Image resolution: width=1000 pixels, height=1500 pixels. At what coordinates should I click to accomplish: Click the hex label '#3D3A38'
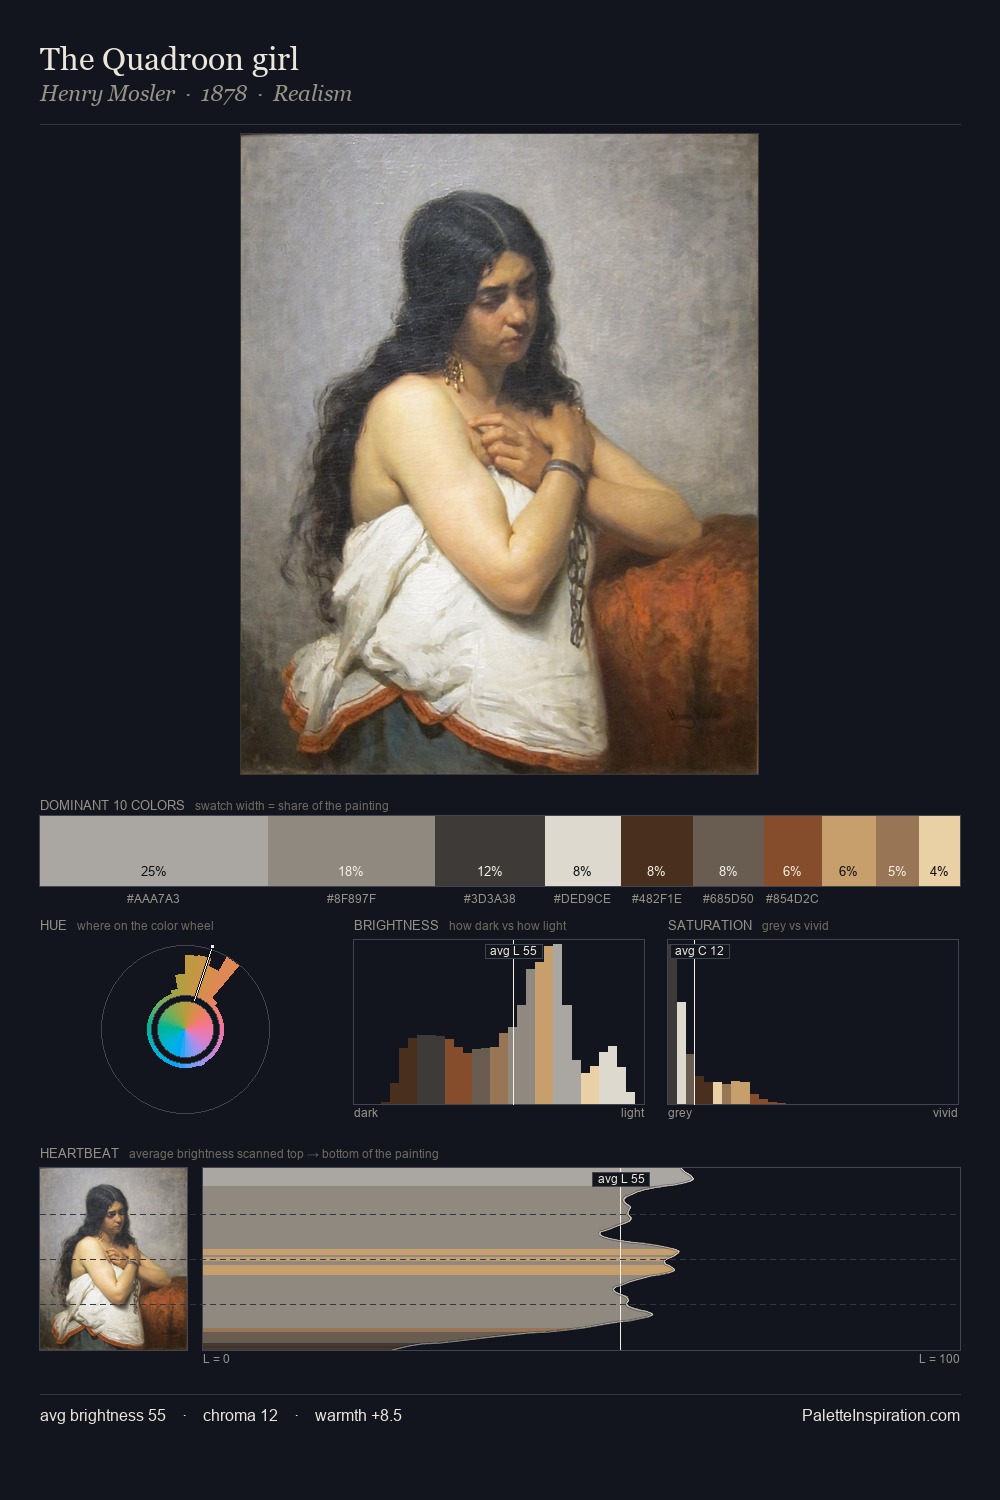coord(490,898)
